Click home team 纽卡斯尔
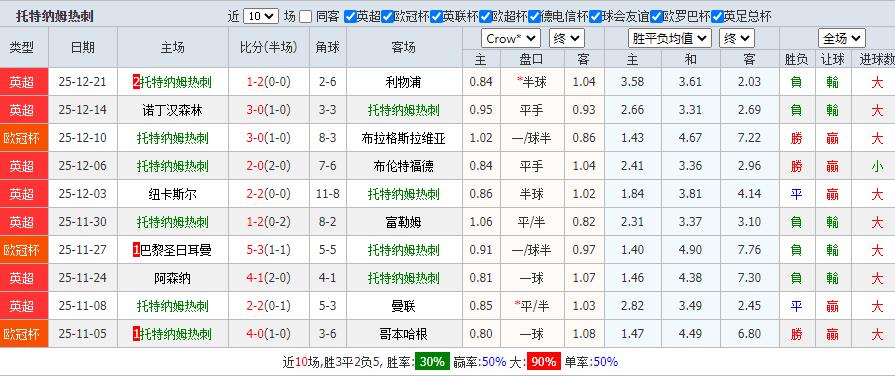895x376 pixels. click(172, 194)
